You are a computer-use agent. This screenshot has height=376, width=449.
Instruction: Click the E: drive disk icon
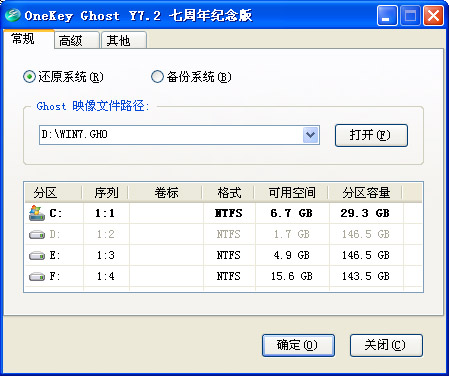pyautogui.click(x=37, y=256)
